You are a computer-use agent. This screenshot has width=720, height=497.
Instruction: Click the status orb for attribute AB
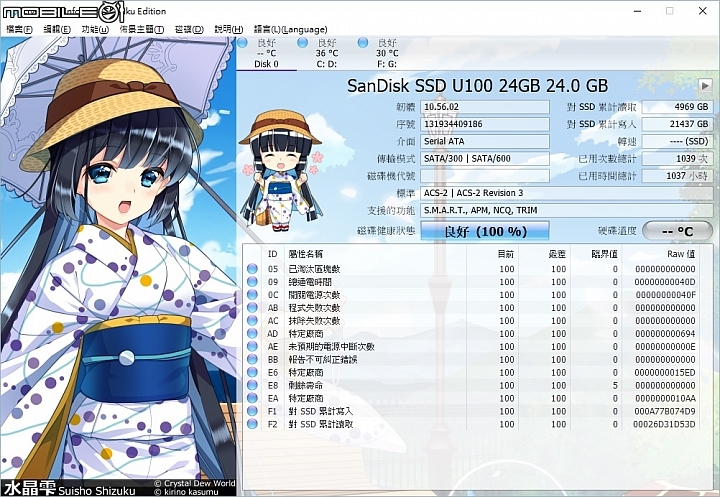click(252, 307)
